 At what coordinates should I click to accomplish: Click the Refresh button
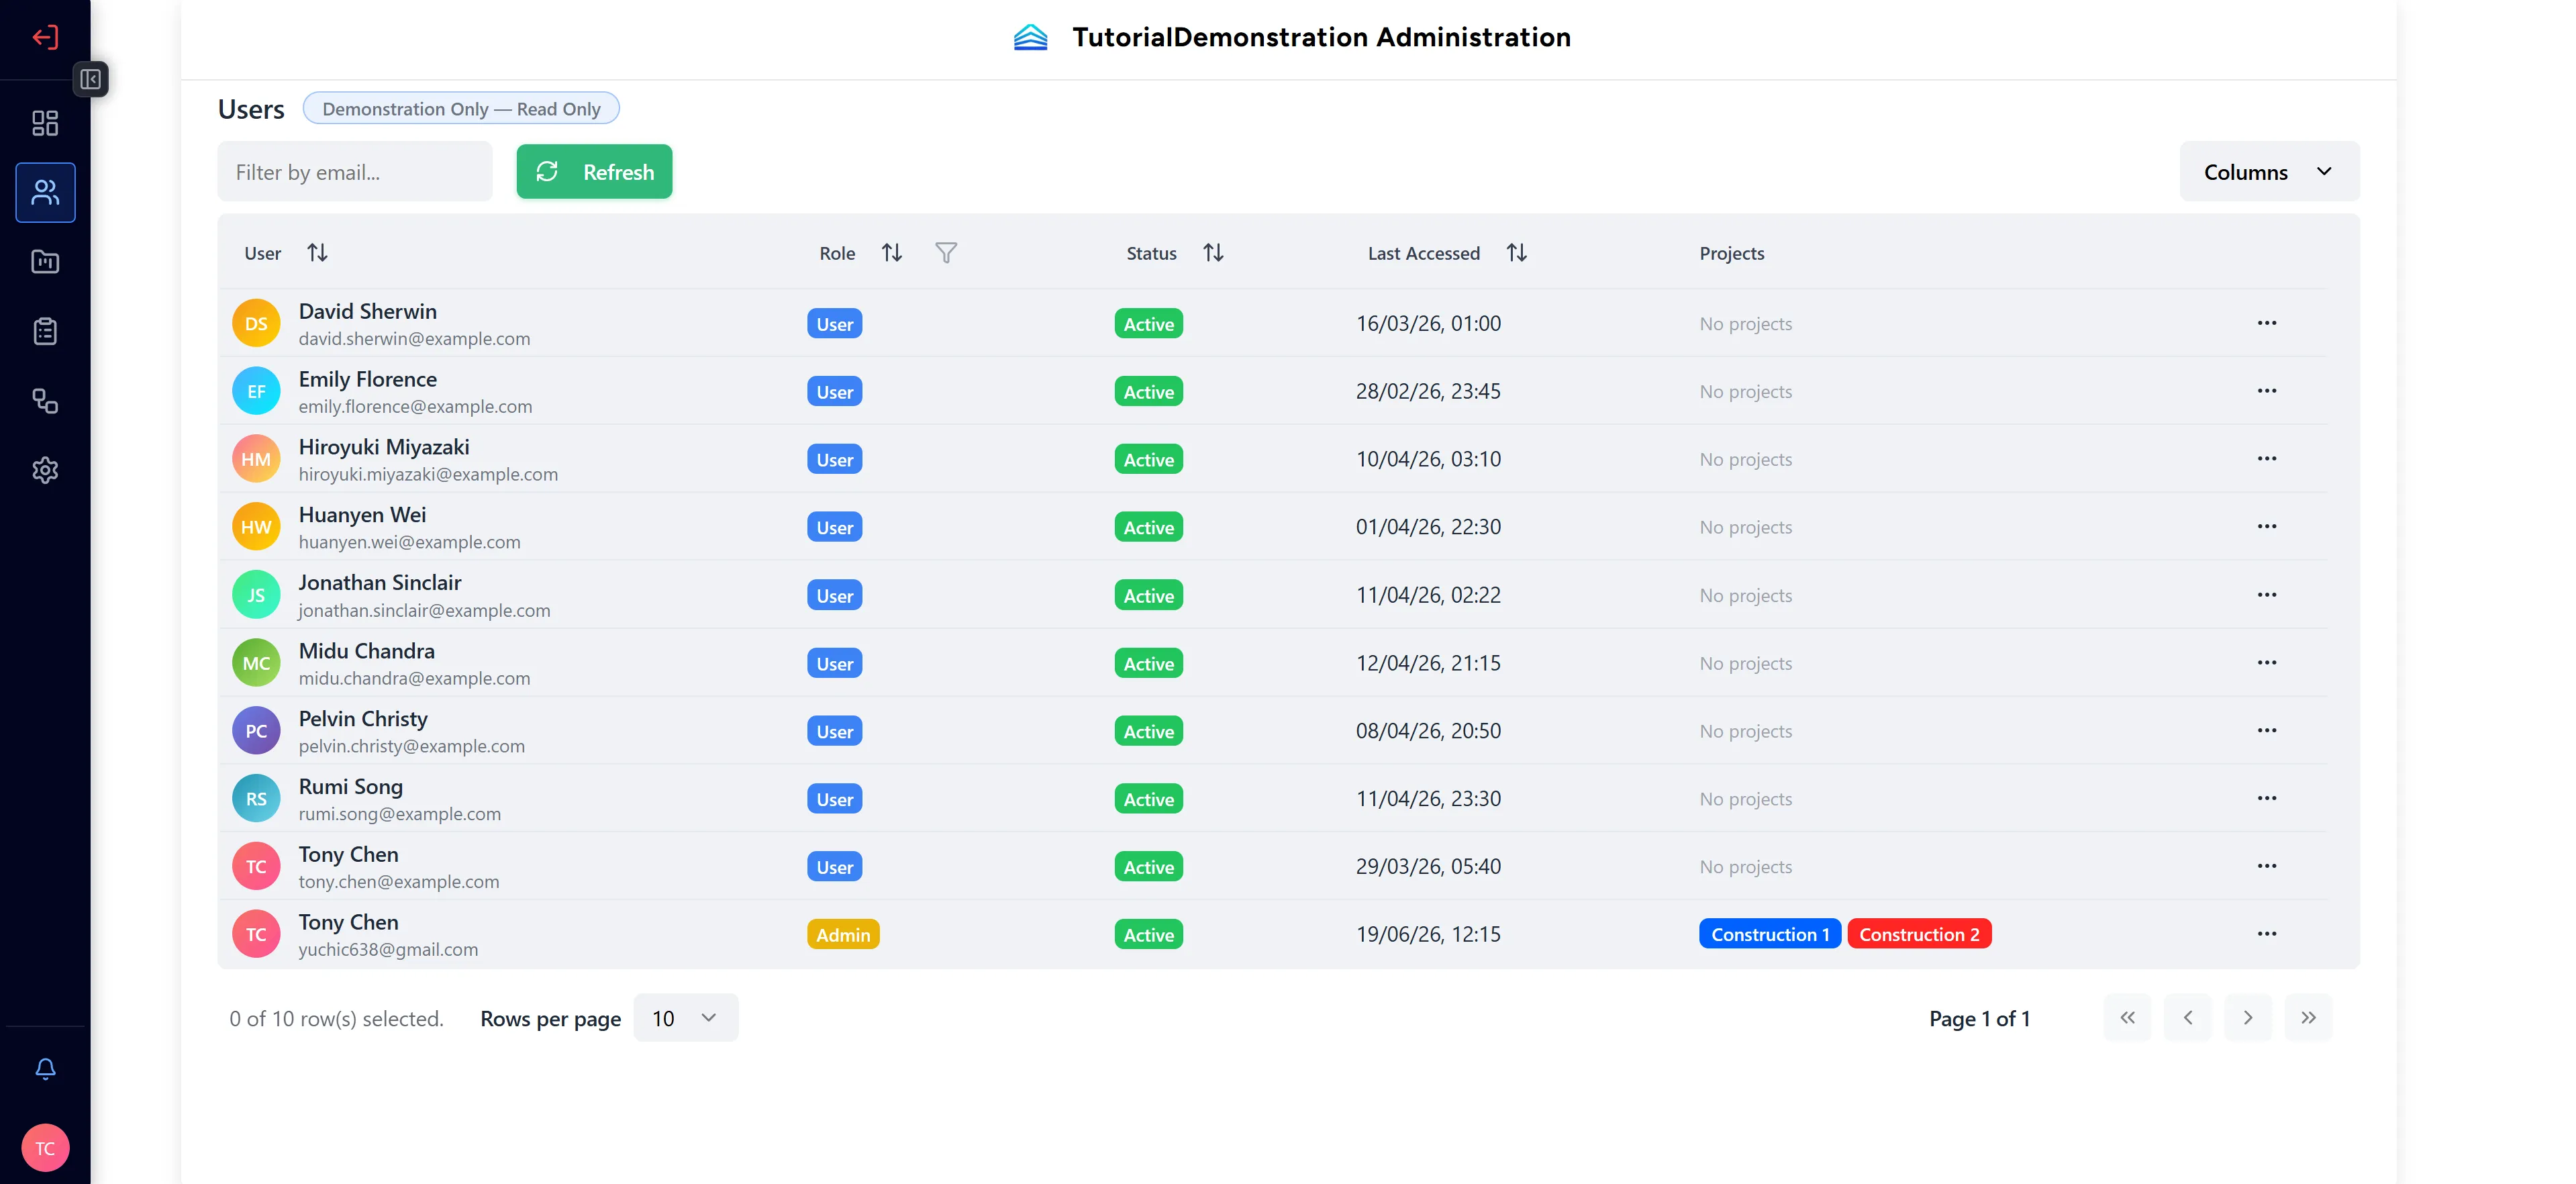(594, 172)
